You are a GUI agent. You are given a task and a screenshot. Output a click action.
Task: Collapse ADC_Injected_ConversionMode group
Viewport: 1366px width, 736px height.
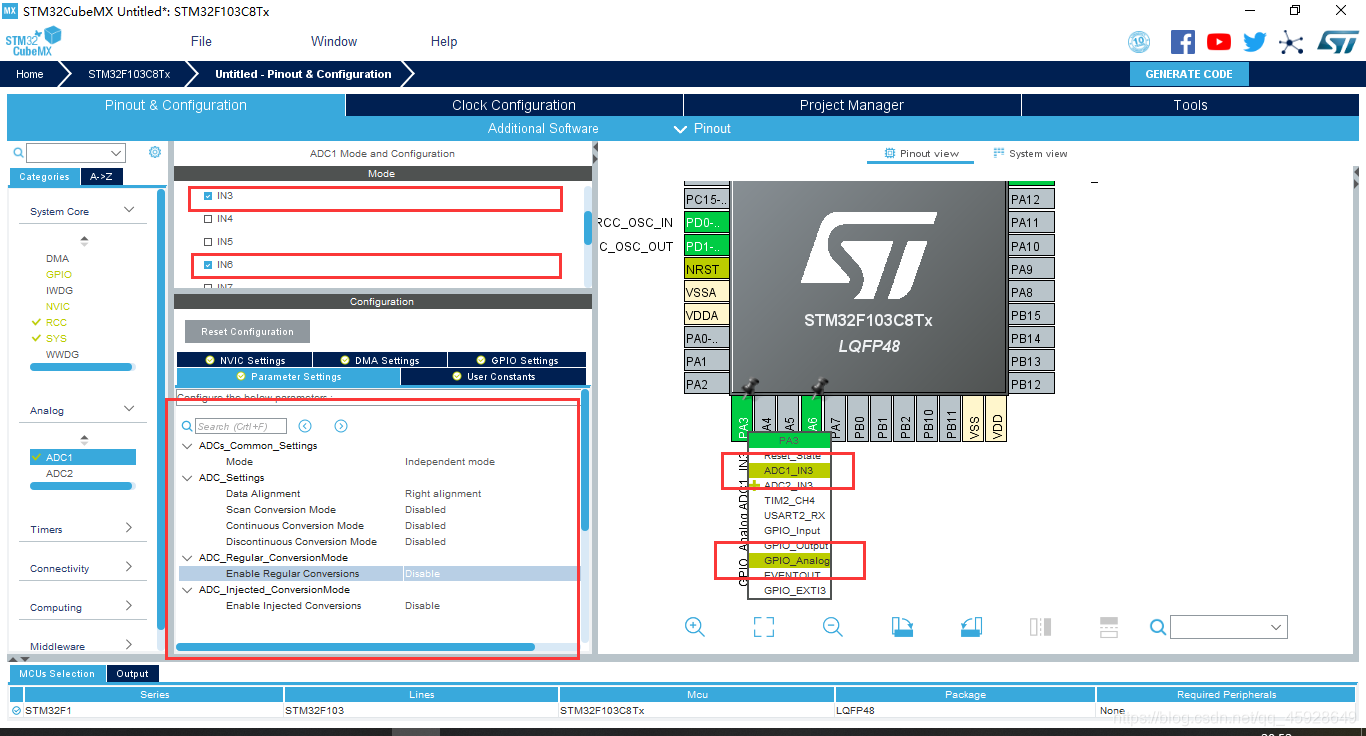point(188,590)
